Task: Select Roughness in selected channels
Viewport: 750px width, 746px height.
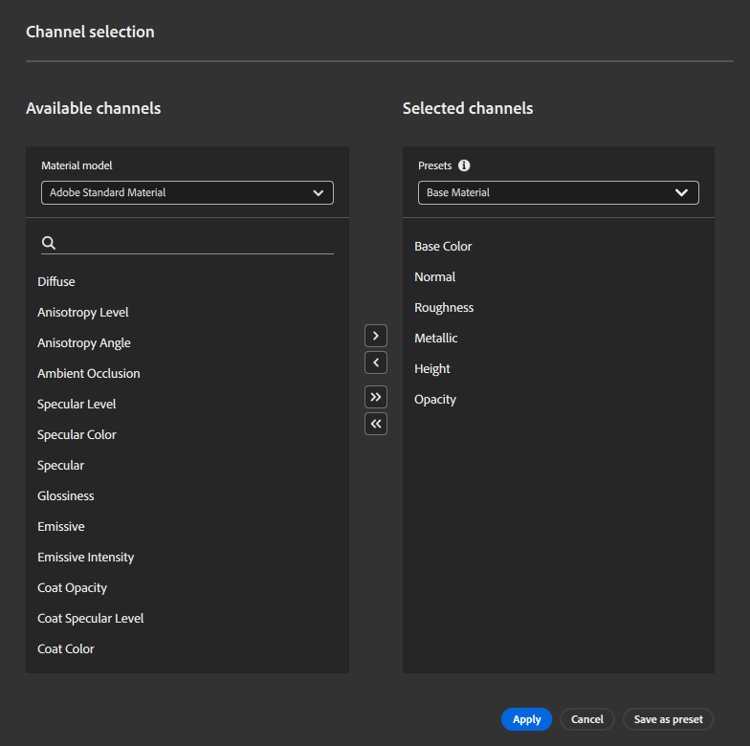Action: tap(444, 307)
